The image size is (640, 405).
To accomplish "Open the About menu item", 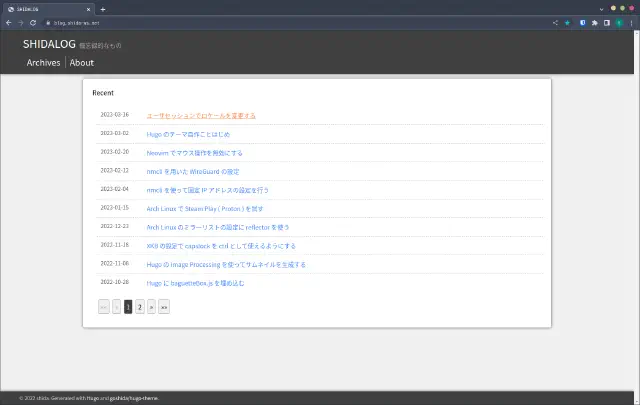I will 82,63.
